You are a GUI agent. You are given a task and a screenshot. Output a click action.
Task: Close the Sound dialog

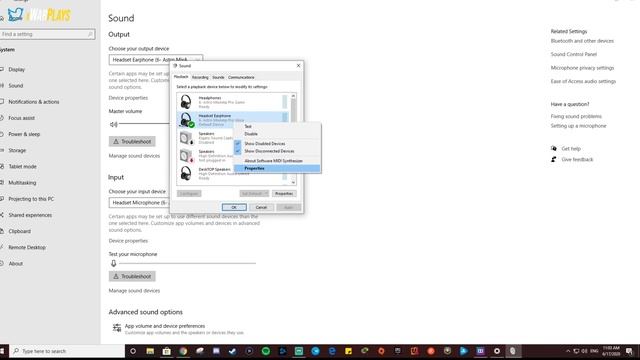pos(298,66)
